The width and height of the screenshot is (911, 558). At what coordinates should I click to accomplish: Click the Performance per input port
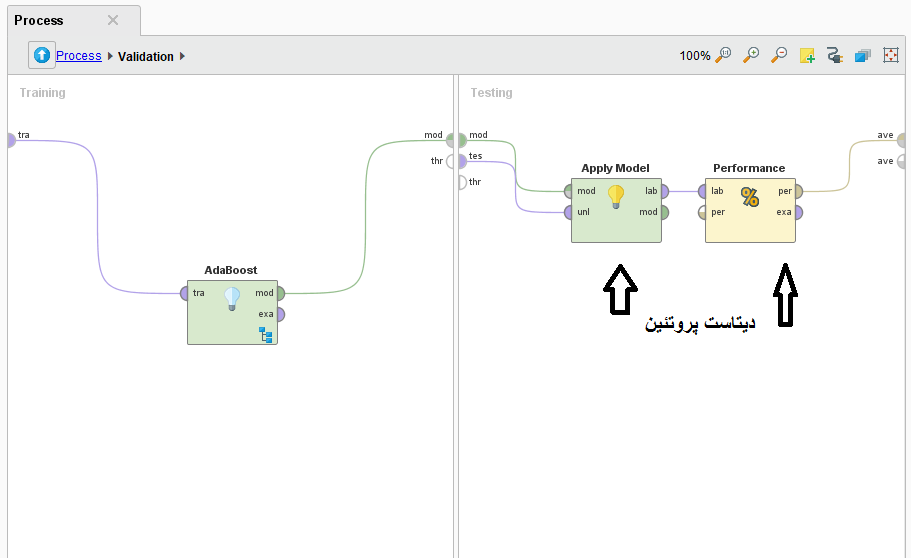(x=703, y=212)
